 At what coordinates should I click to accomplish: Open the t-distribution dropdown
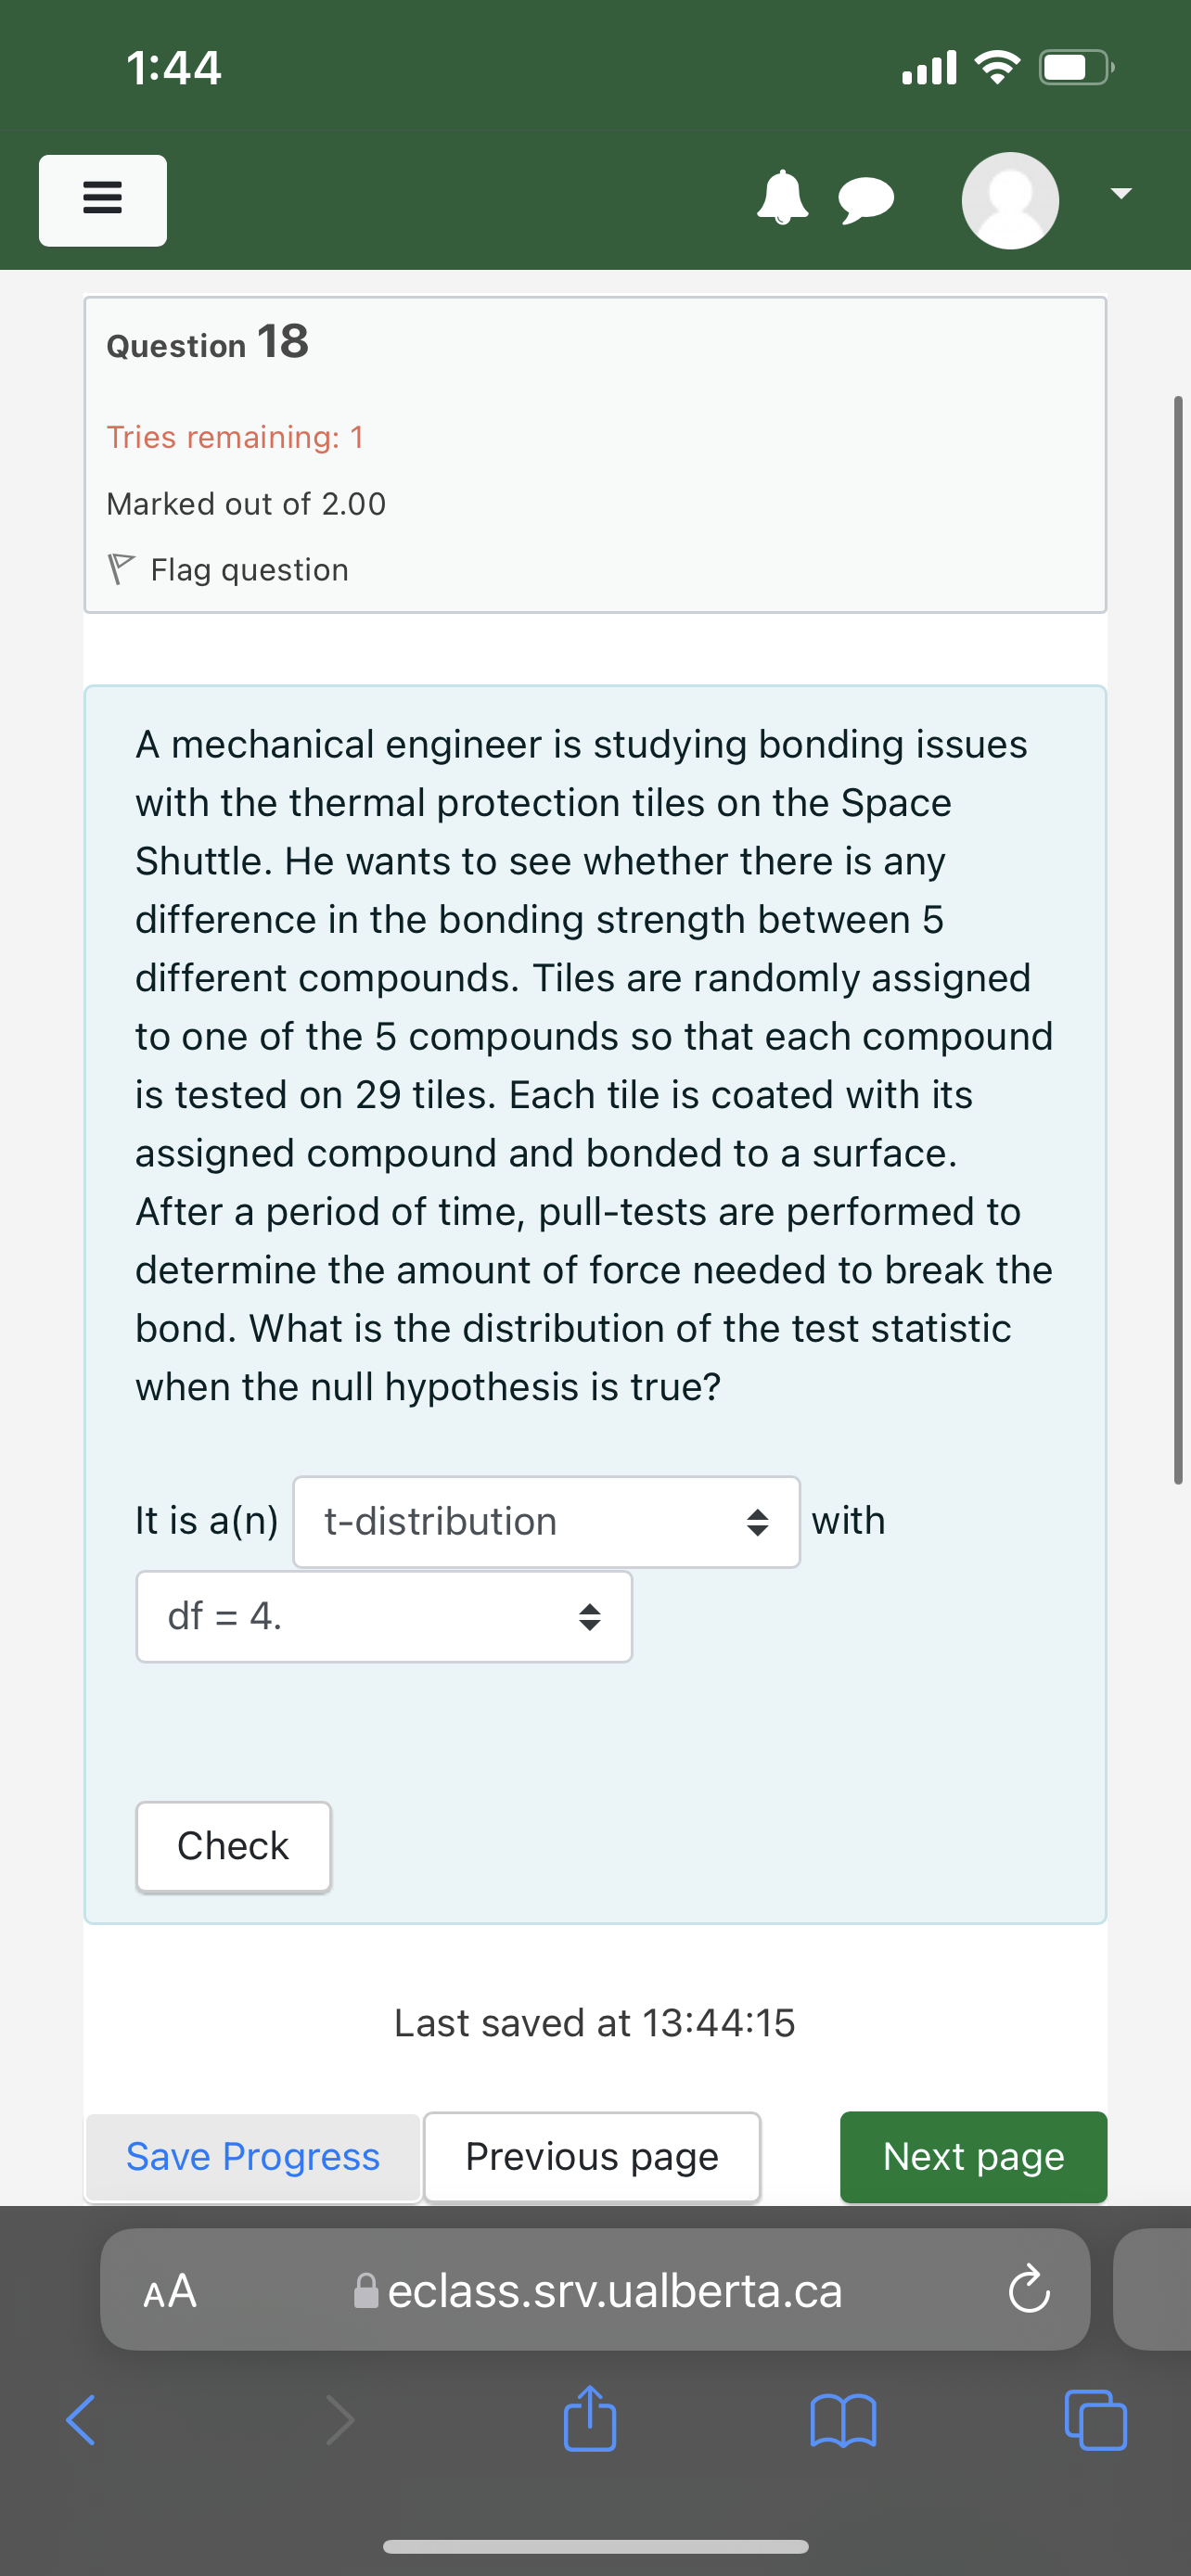pyautogui.click(x=546, y=1521)
